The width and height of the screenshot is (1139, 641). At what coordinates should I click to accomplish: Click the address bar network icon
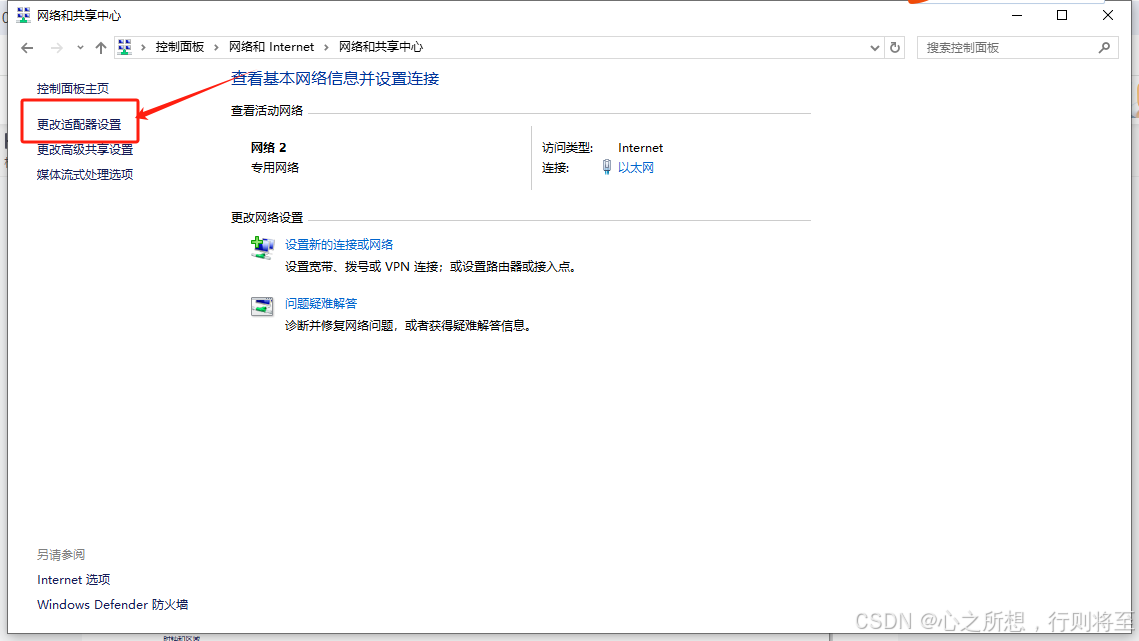125,47
